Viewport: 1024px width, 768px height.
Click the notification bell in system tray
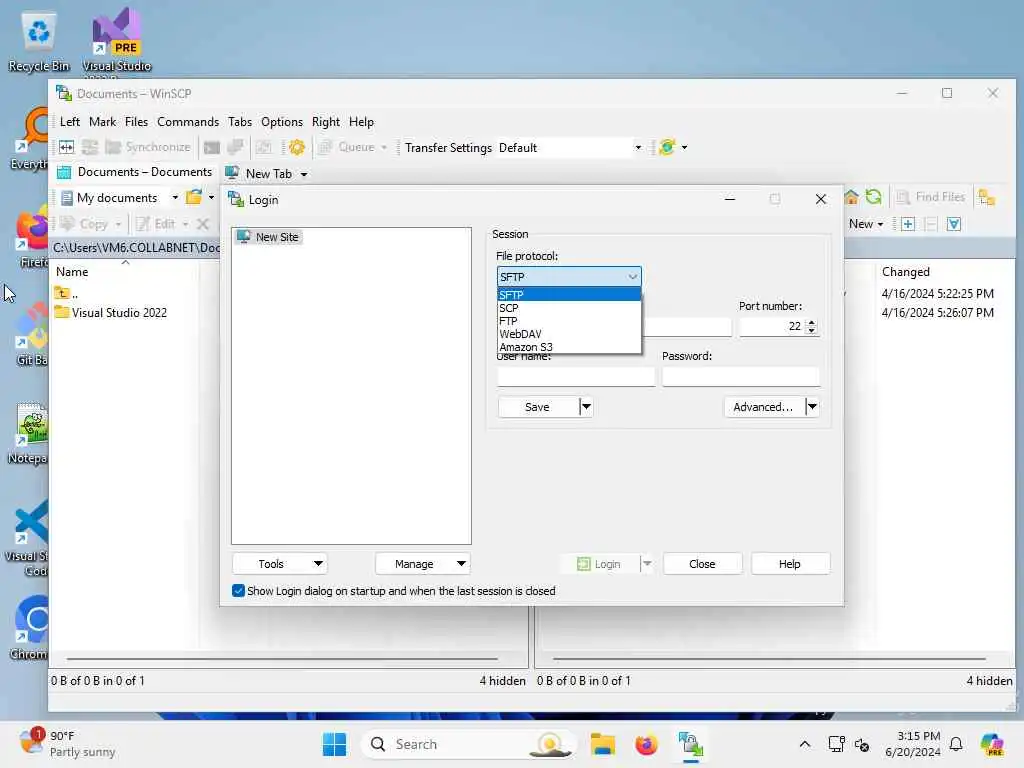point(956,744)
